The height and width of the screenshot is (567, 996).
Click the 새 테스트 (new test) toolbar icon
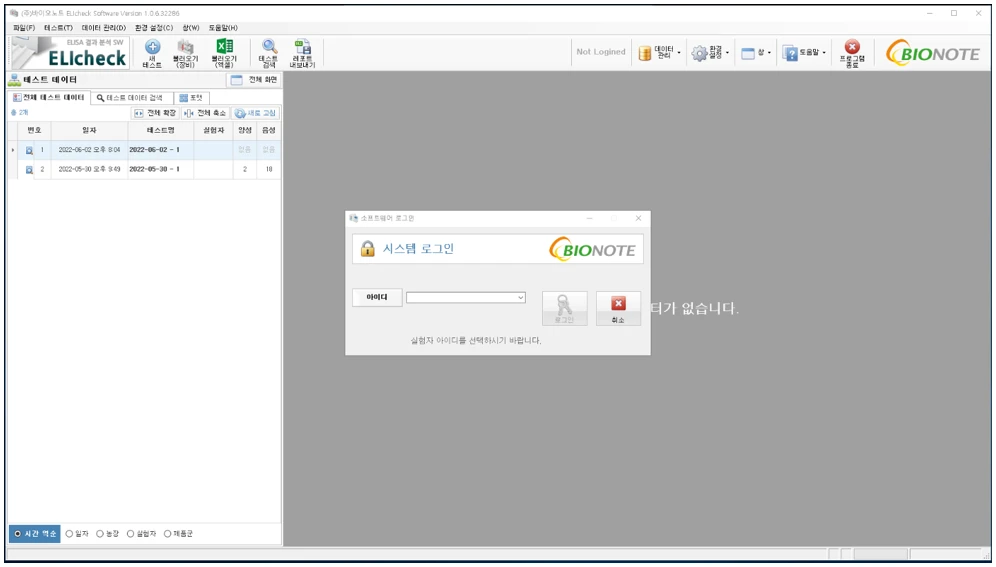coord(152,53)
